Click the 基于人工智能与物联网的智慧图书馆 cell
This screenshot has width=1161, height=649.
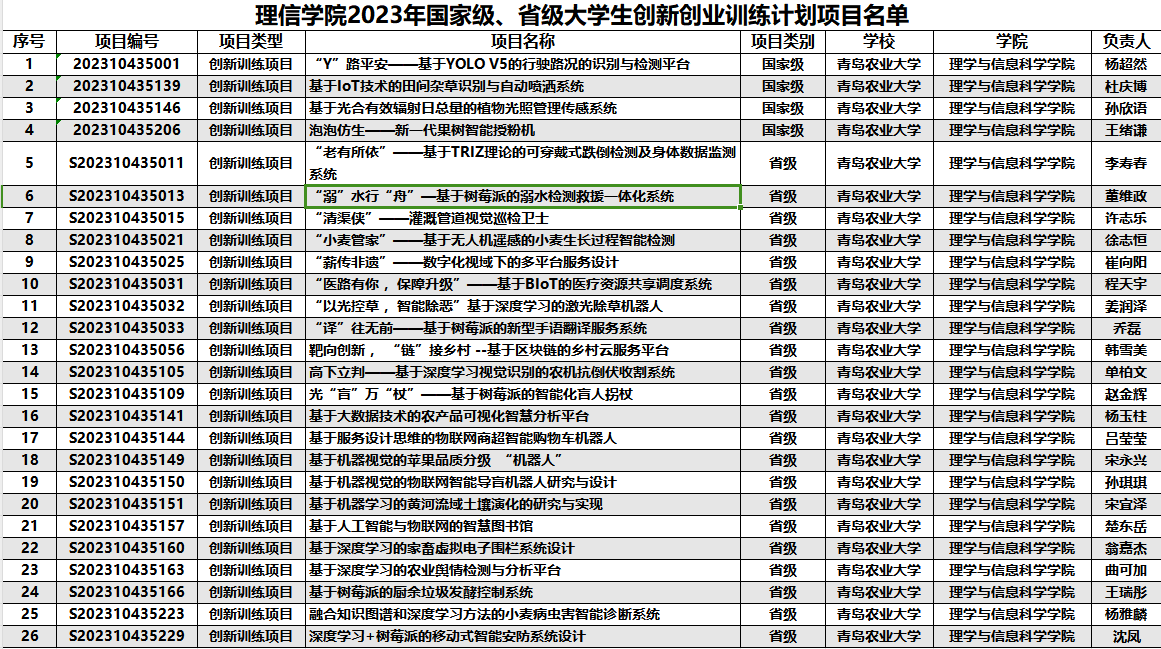[x=421, y=526]
